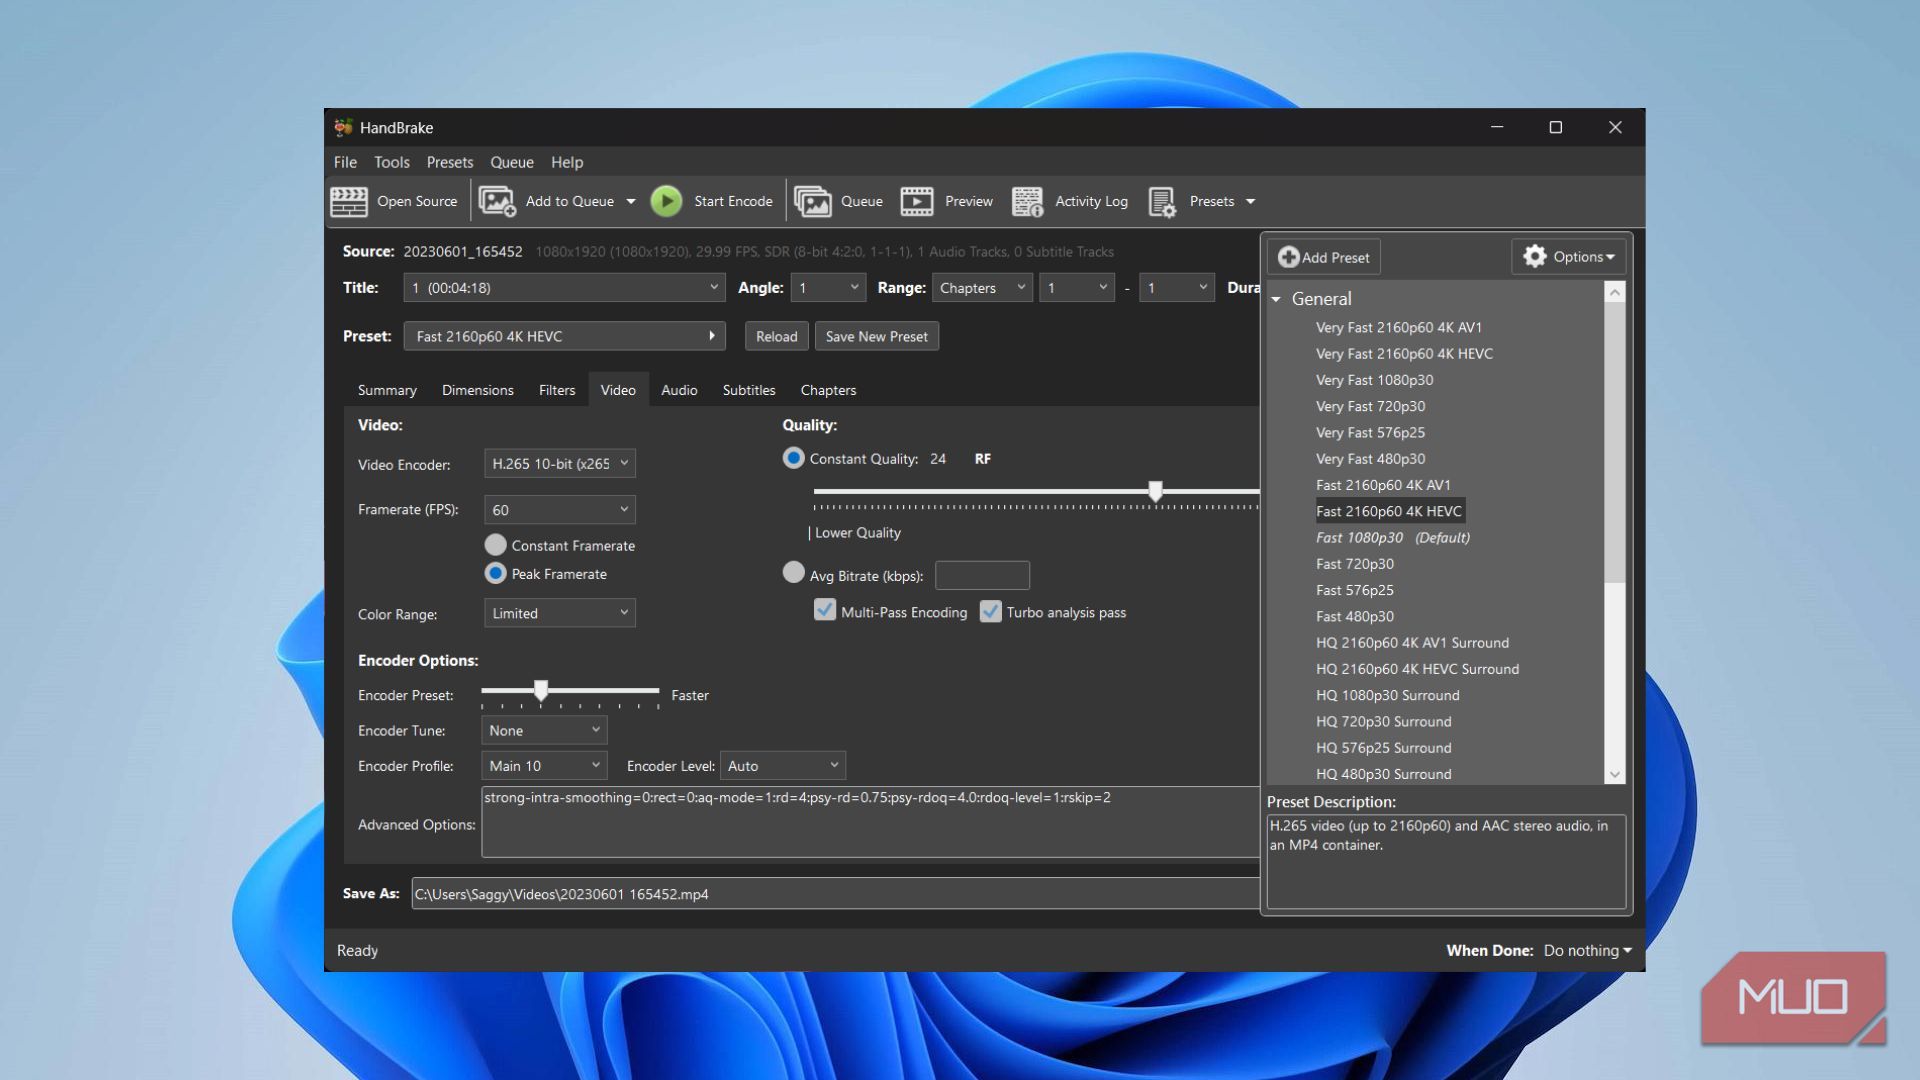Open the Video Encoder dropdown
The image size is (1920, 1080).
point(560,463)
